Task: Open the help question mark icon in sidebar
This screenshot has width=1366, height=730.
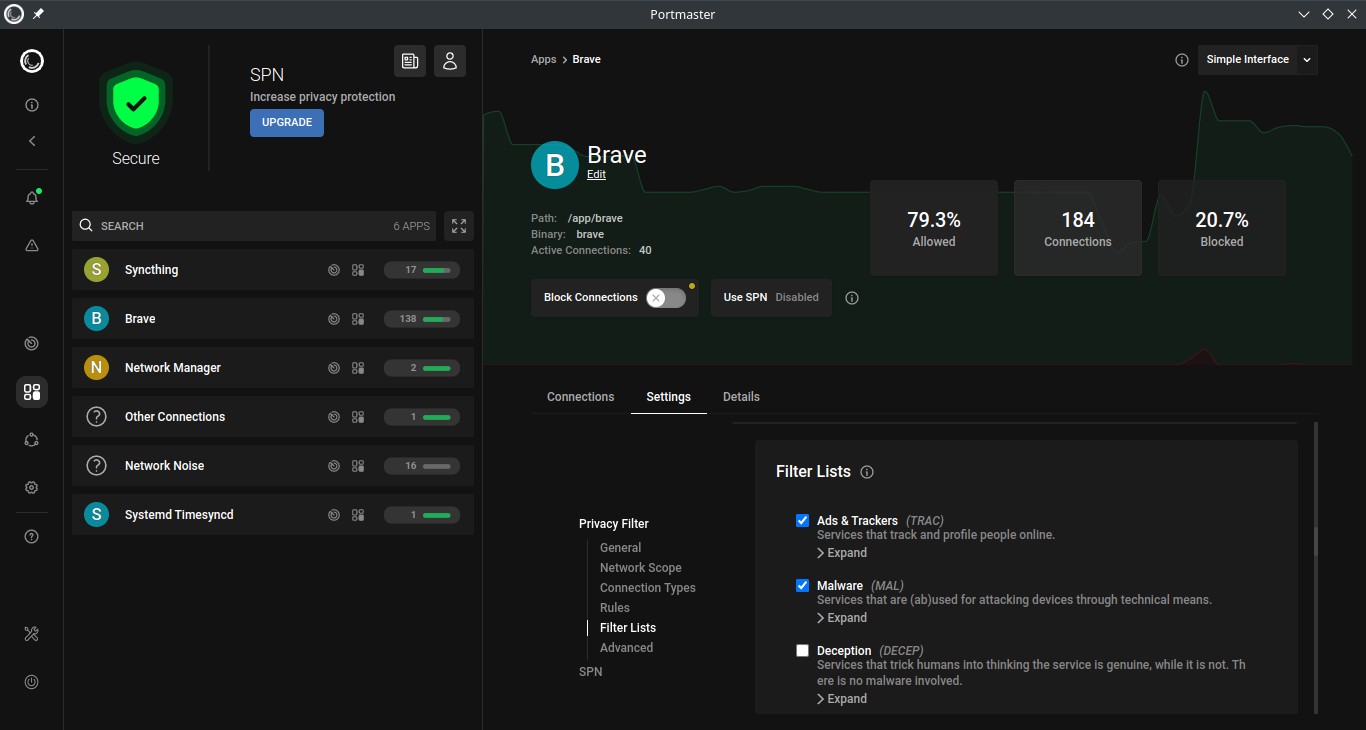Action: point(32,537)
